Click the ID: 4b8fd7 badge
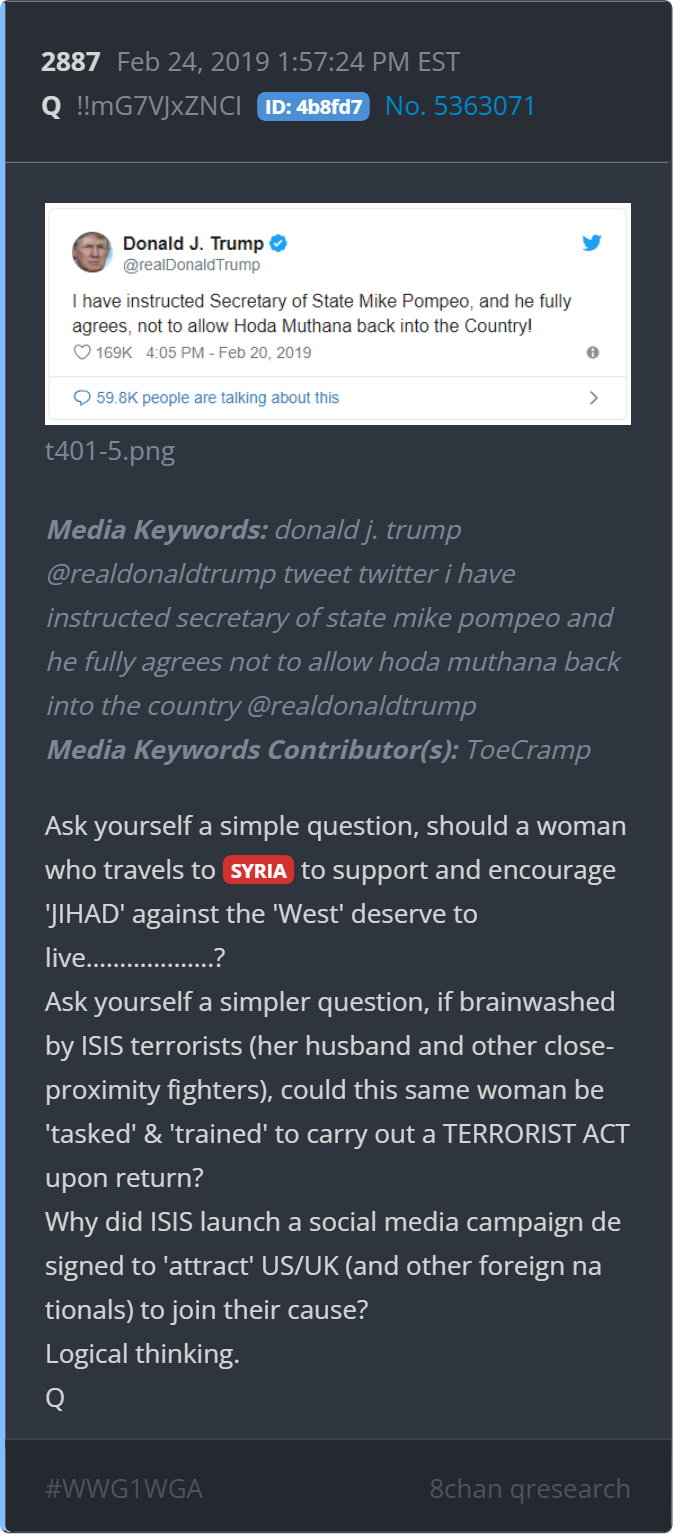 click(313, 107)
